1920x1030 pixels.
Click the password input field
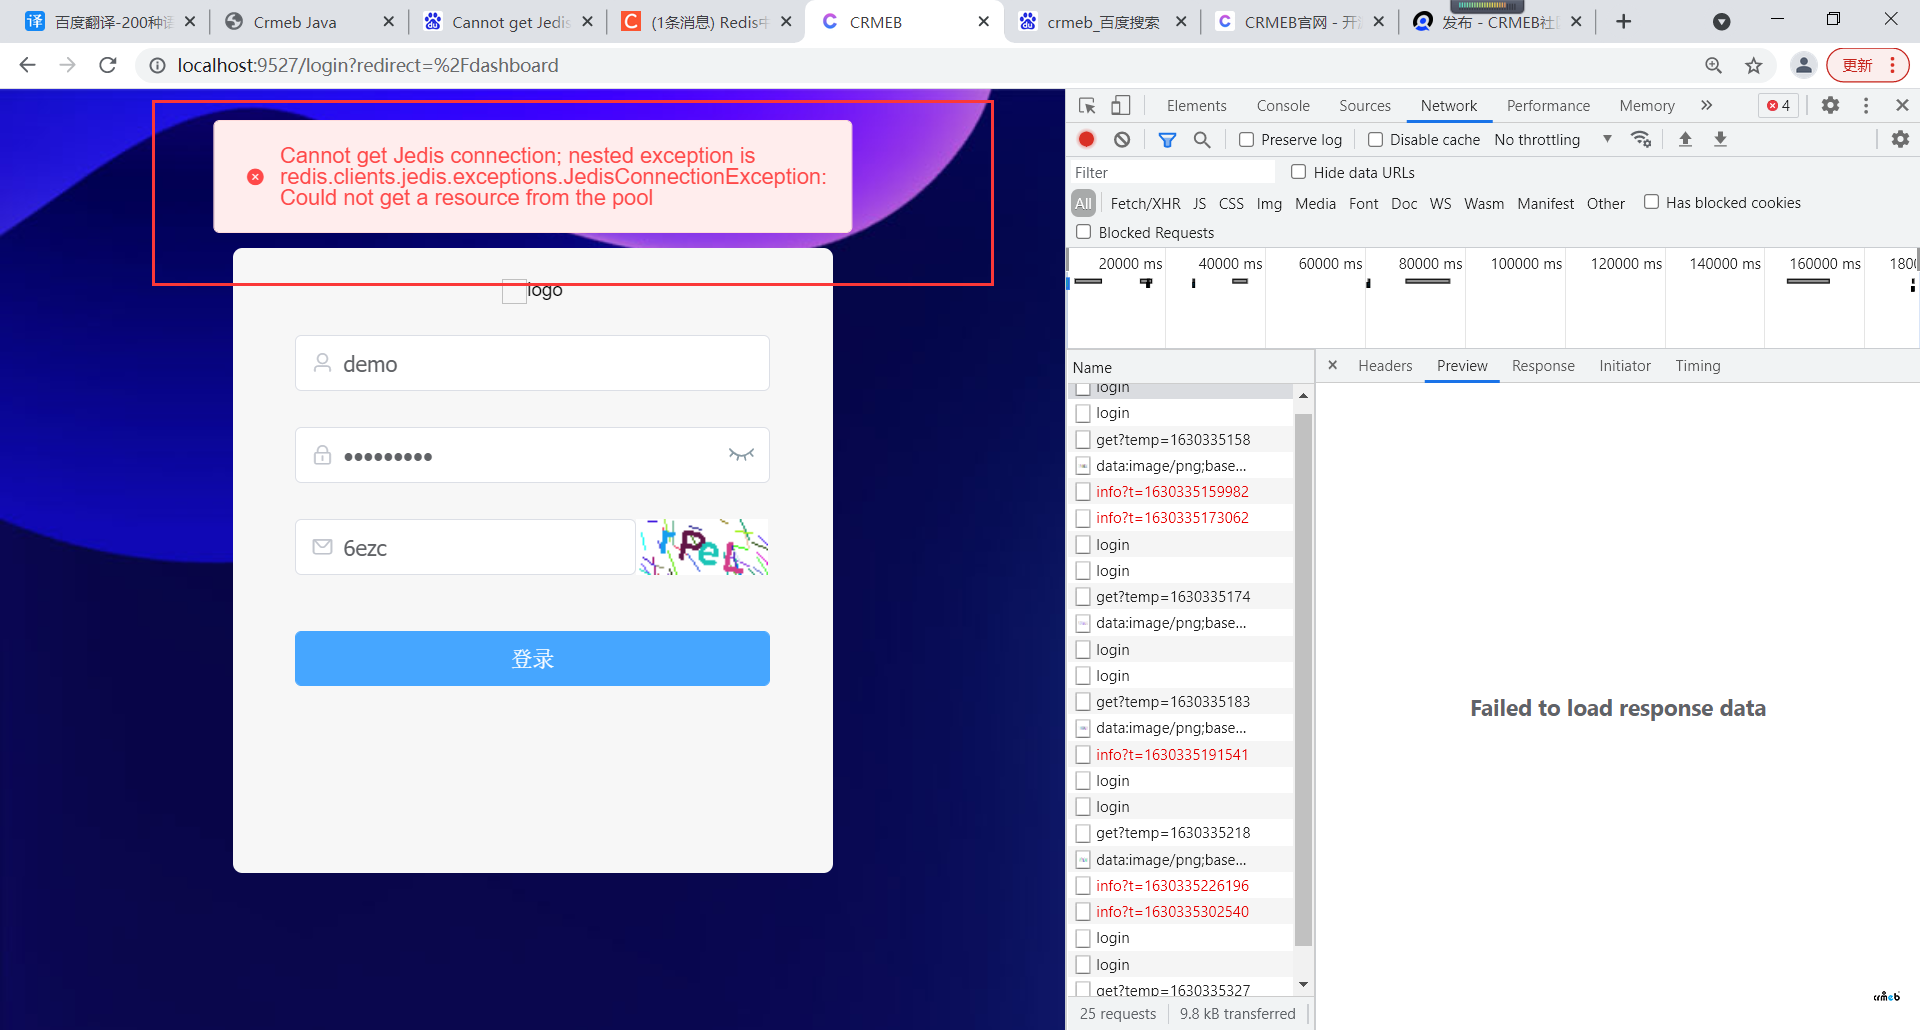tap(532, 455)
